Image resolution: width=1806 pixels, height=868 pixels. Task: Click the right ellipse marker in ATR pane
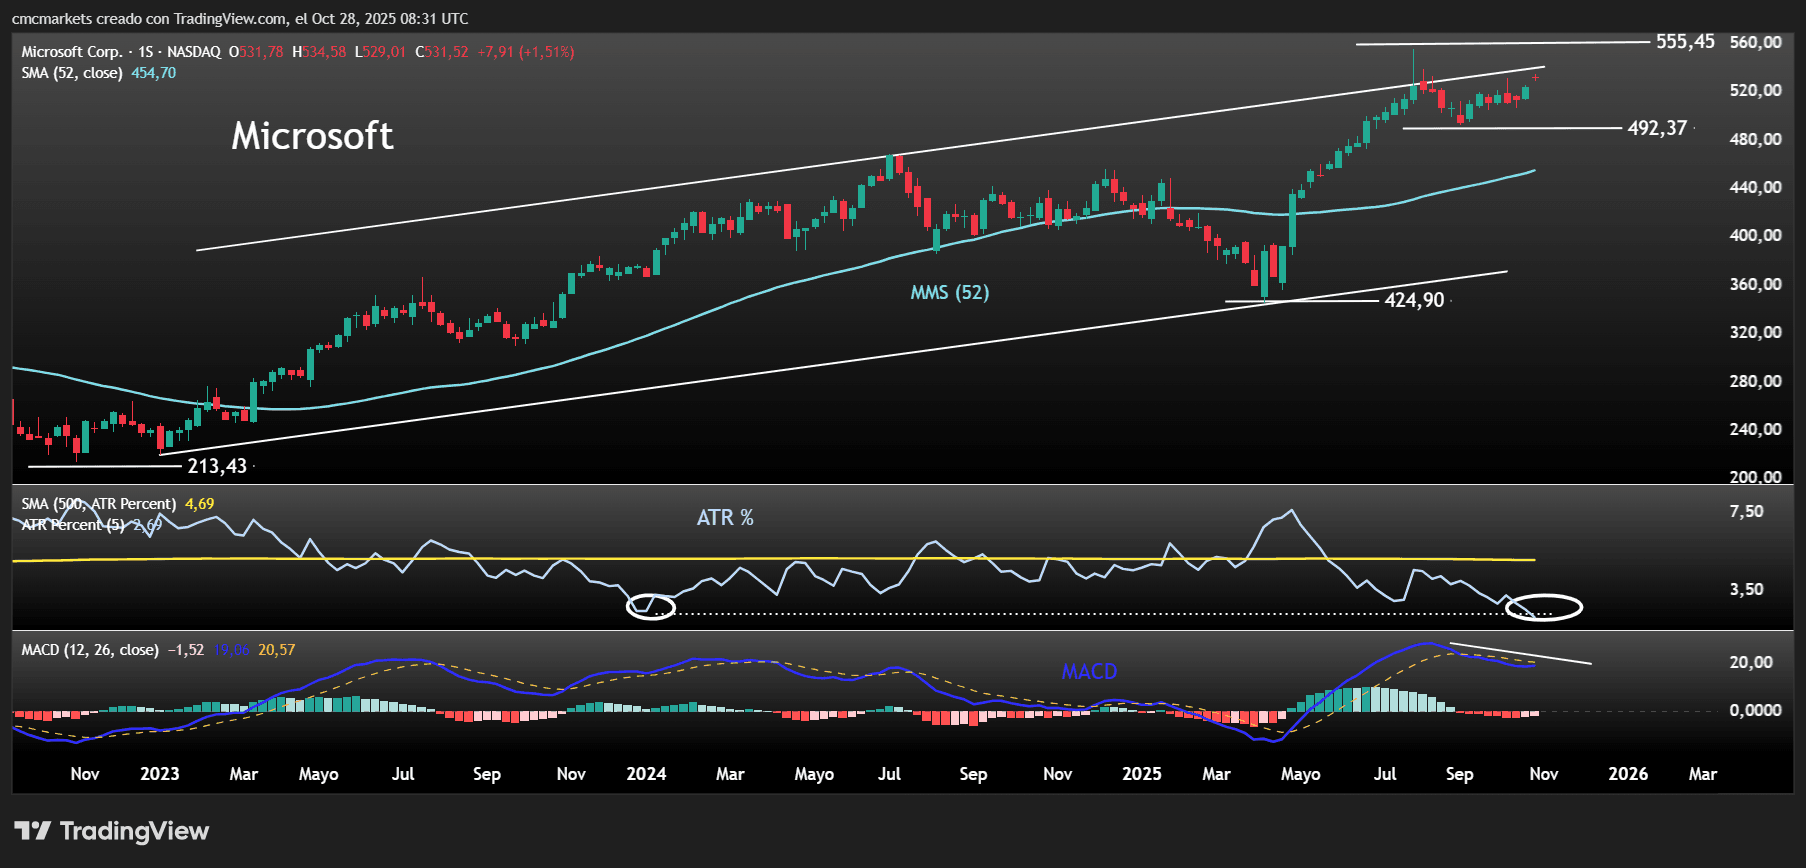pyautogui.click(x=1544, y=607)
